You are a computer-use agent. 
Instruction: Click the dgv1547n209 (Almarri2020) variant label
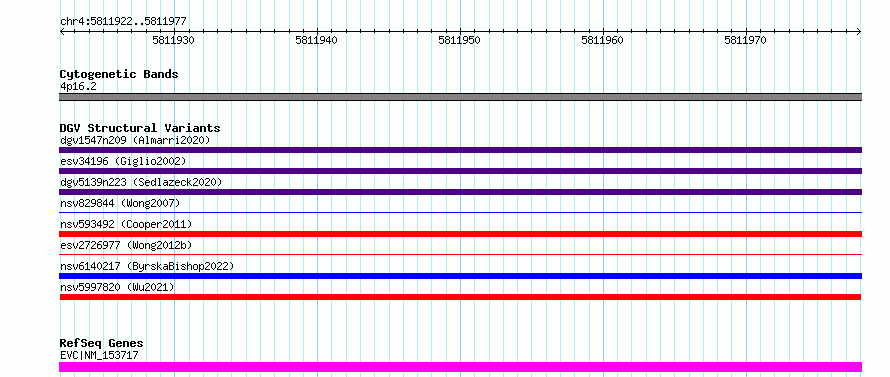pos(135,140)
